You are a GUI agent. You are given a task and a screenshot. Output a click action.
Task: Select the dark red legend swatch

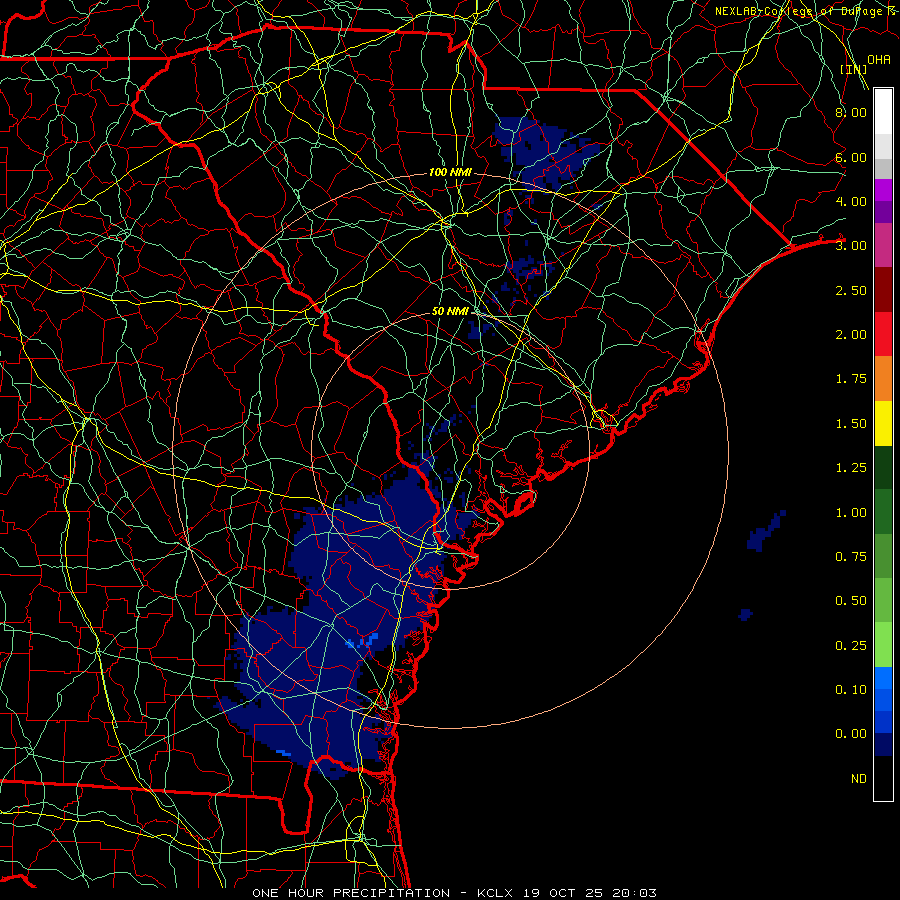pyautogui.click(x=883, y=290)
